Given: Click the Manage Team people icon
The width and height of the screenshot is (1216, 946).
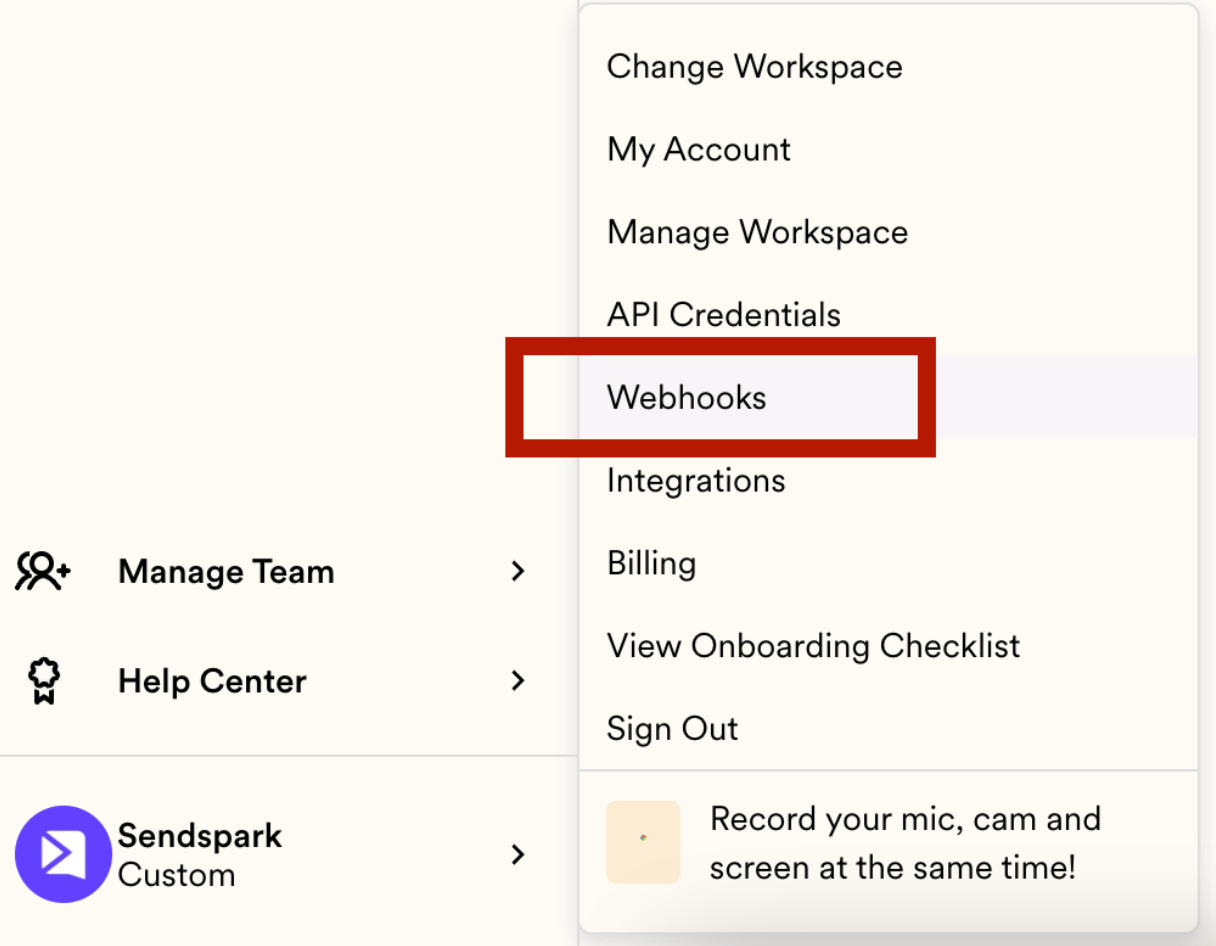Looking at the screenshot, I should point(43,571).
